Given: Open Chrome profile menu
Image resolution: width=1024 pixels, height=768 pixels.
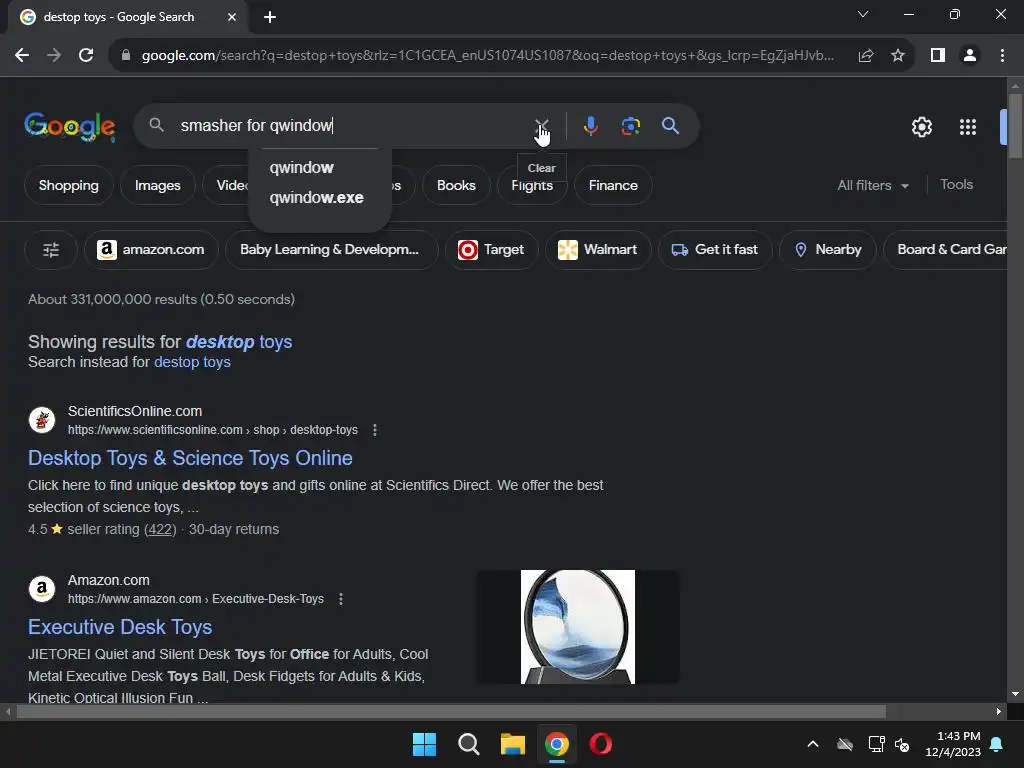Looking at the screenshot, I should point(970,56).
